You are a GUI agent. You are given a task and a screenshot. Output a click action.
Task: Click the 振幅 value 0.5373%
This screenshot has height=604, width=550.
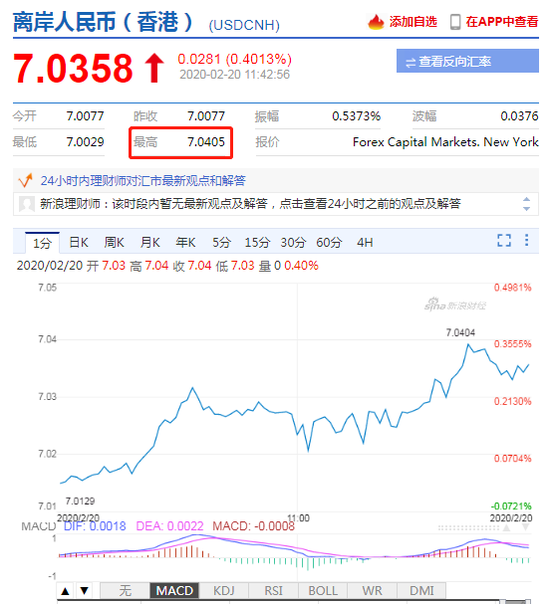356,116
